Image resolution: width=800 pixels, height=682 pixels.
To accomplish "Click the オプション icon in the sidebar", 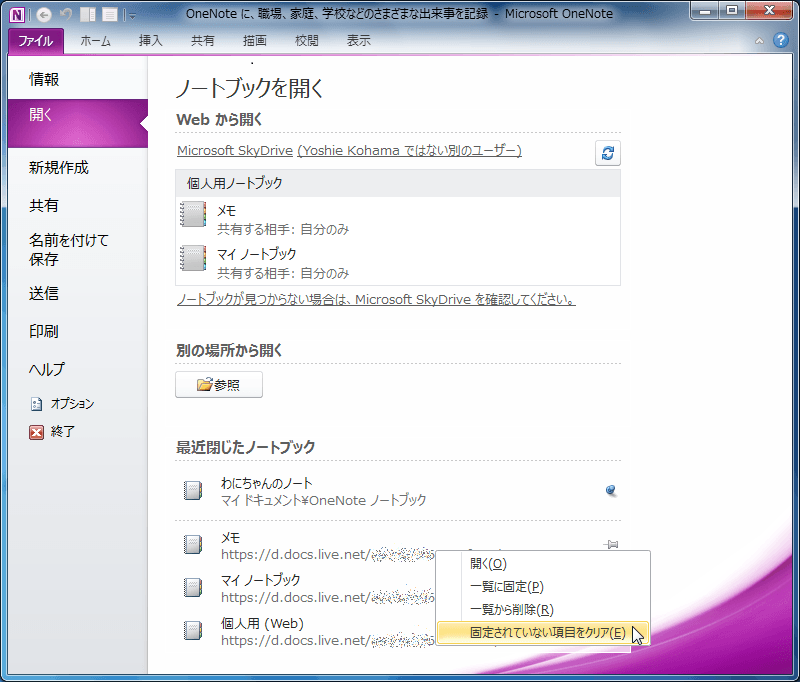I will (x=36, y=404).
